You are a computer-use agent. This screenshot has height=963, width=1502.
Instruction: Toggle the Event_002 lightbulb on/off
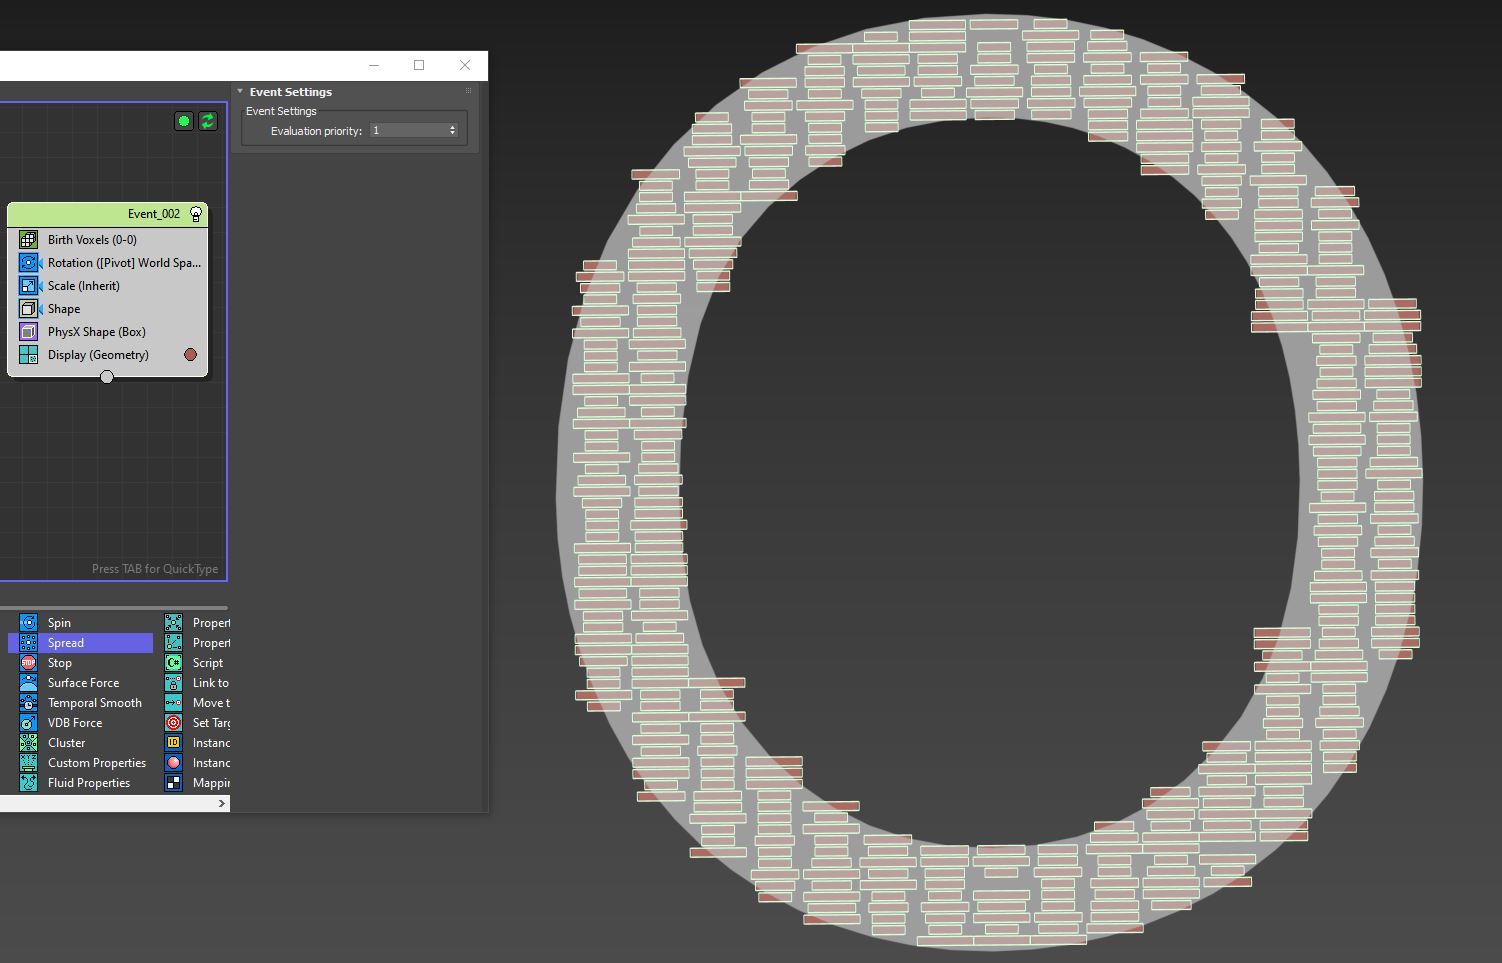(x=196, y=214)
